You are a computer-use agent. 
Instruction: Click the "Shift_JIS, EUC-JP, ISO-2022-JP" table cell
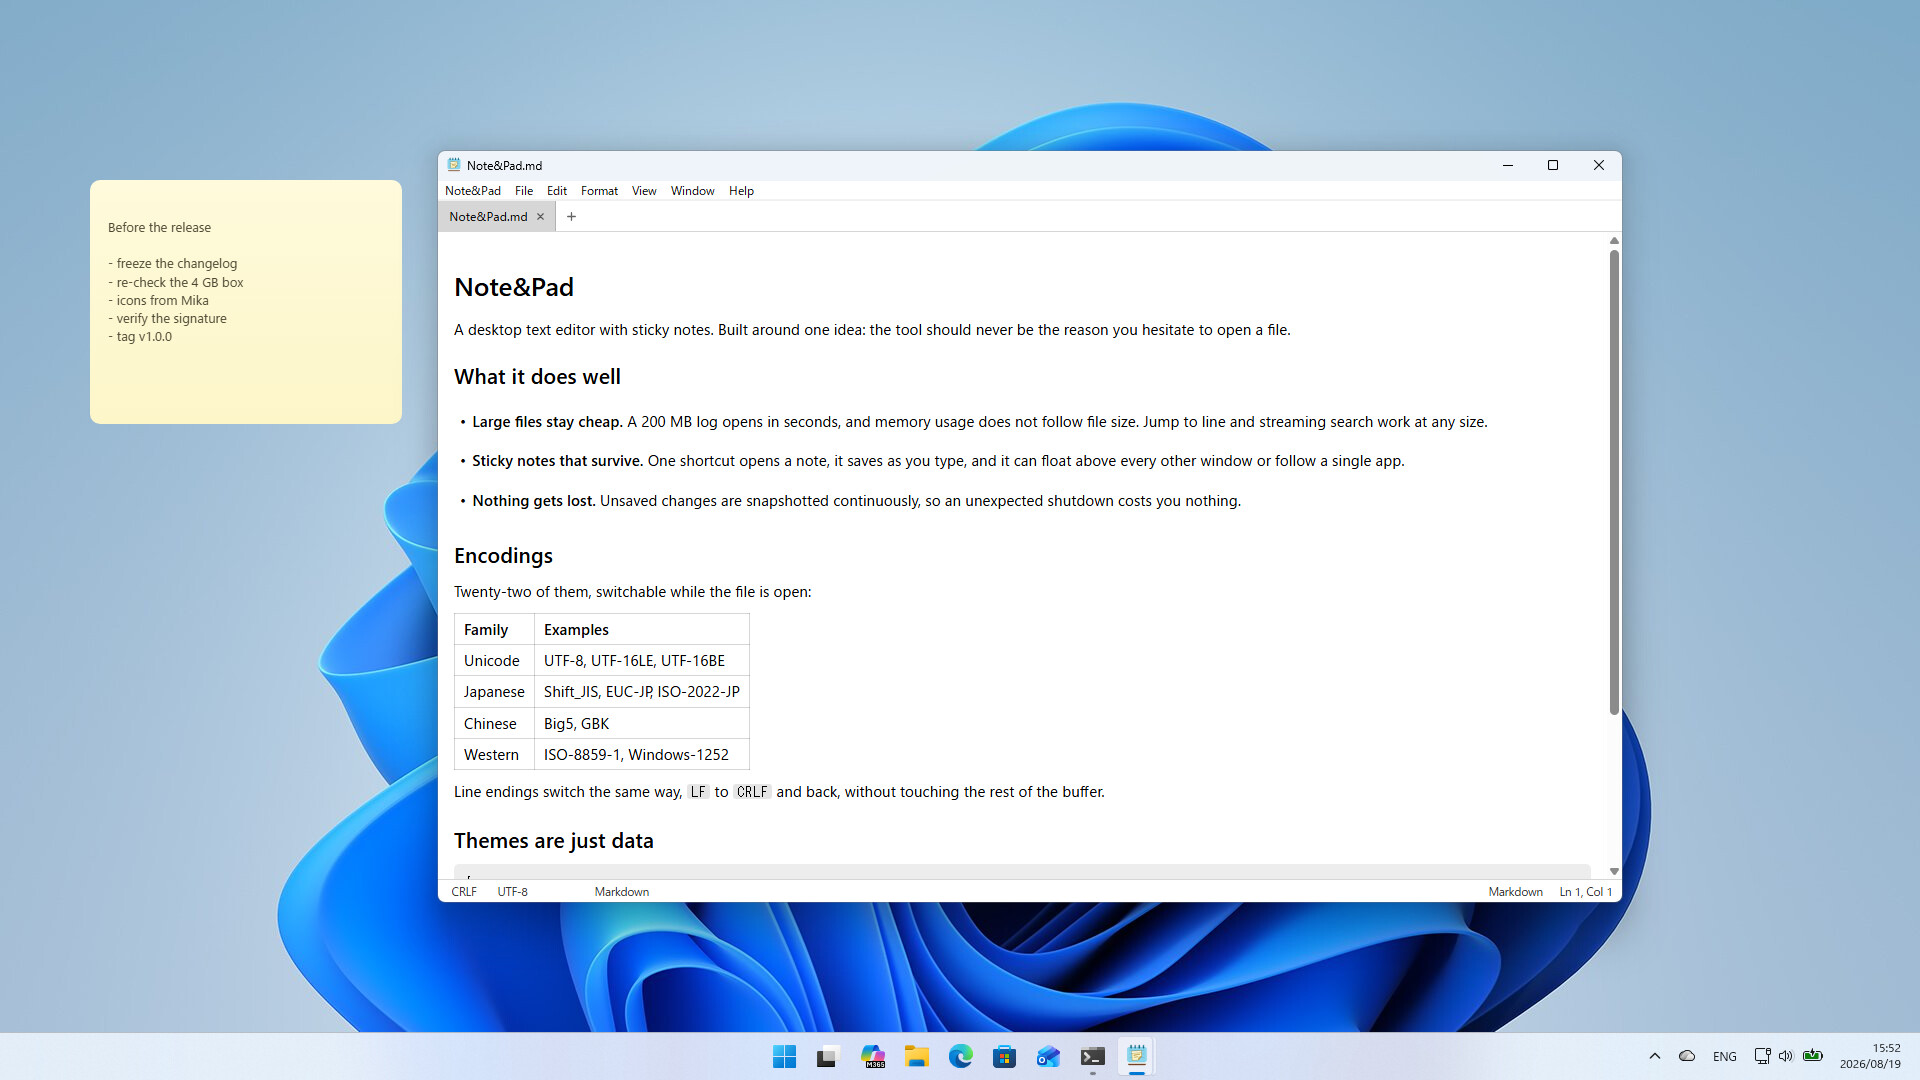pos(642,692)
